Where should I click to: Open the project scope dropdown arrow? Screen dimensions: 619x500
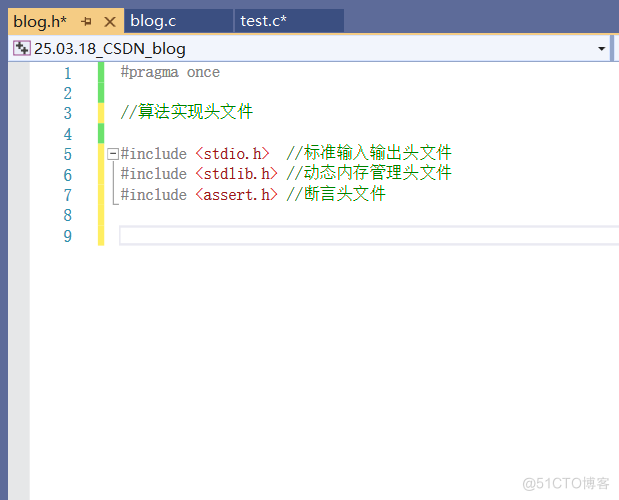pos(601,49)
